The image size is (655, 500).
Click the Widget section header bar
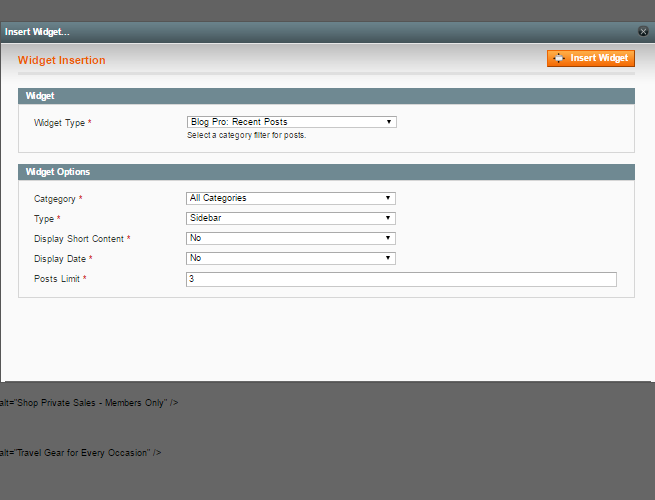[x=326, y=96]
